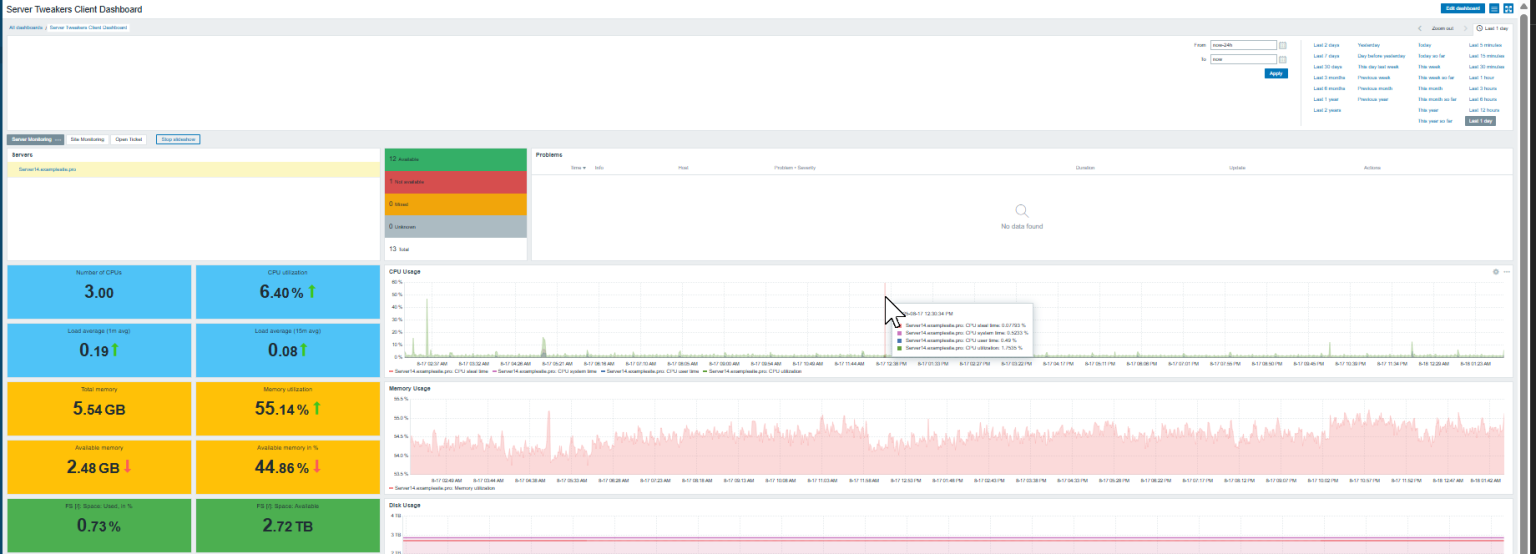
Task: Open Server Monitoring page options ellipsis
Action: point(59,139)
